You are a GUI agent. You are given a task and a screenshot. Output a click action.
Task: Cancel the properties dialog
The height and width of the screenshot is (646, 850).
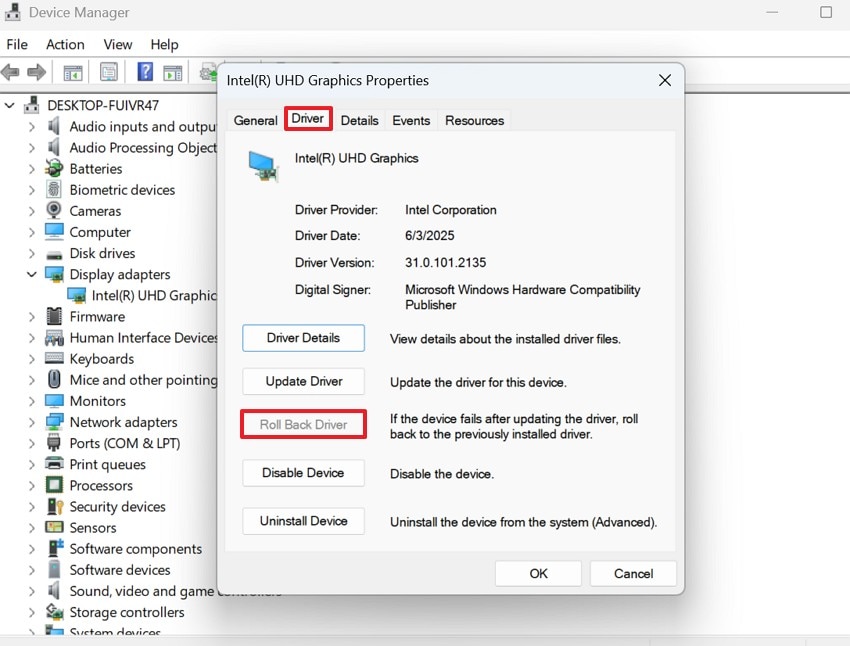(x=633, y=573)
